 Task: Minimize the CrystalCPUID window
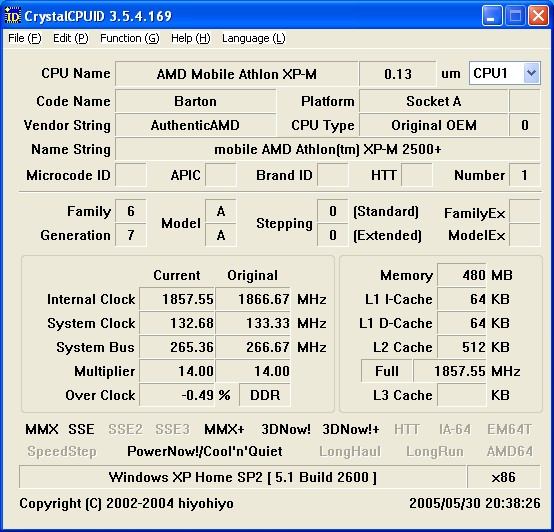click(492, 16)
